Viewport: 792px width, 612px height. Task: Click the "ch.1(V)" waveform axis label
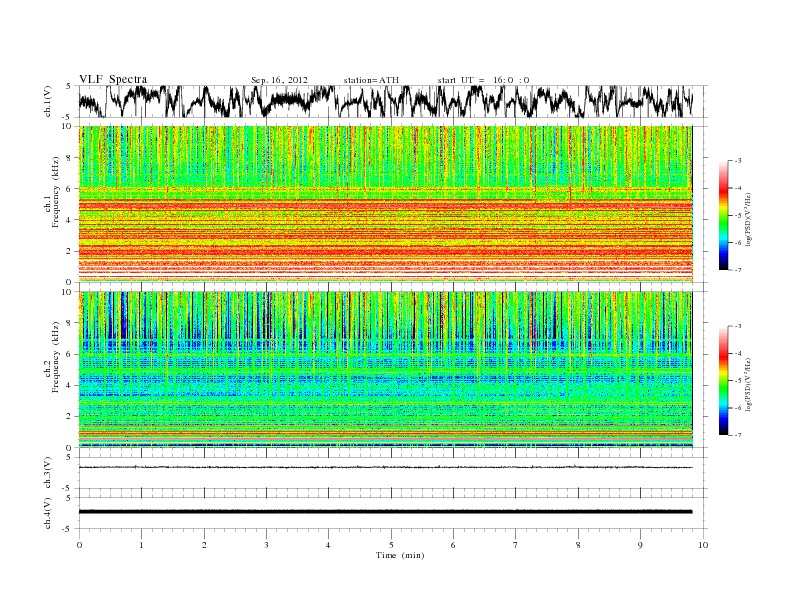[x=48, y=101]
